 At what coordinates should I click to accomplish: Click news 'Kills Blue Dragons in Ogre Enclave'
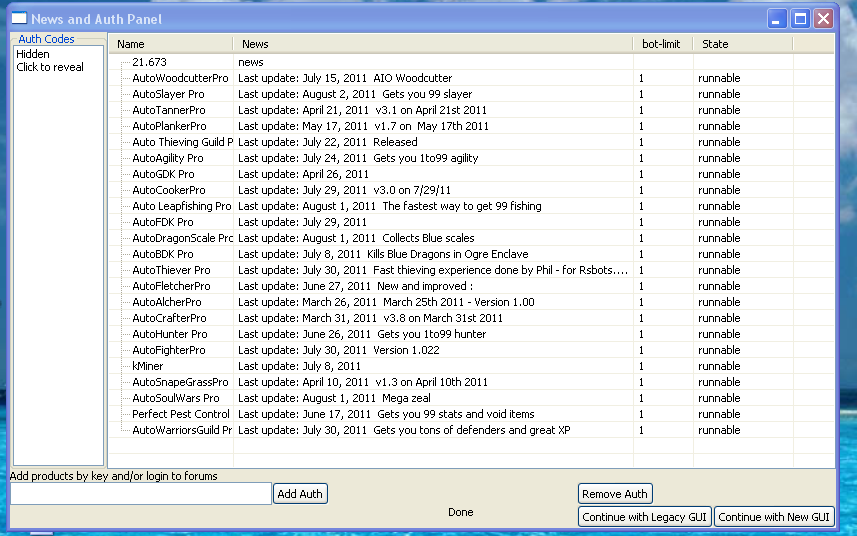(448, 254)
